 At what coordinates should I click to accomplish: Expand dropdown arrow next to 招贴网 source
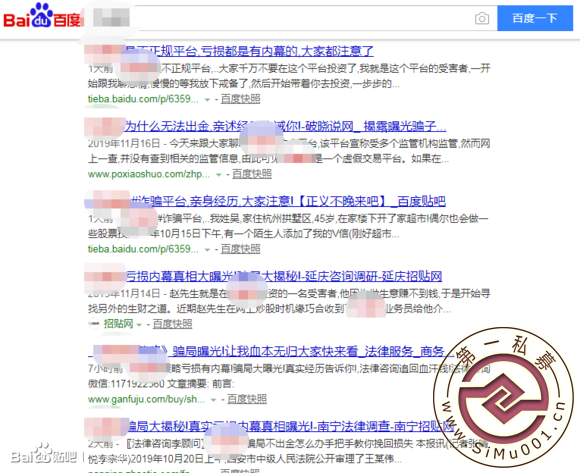(139, 325)
